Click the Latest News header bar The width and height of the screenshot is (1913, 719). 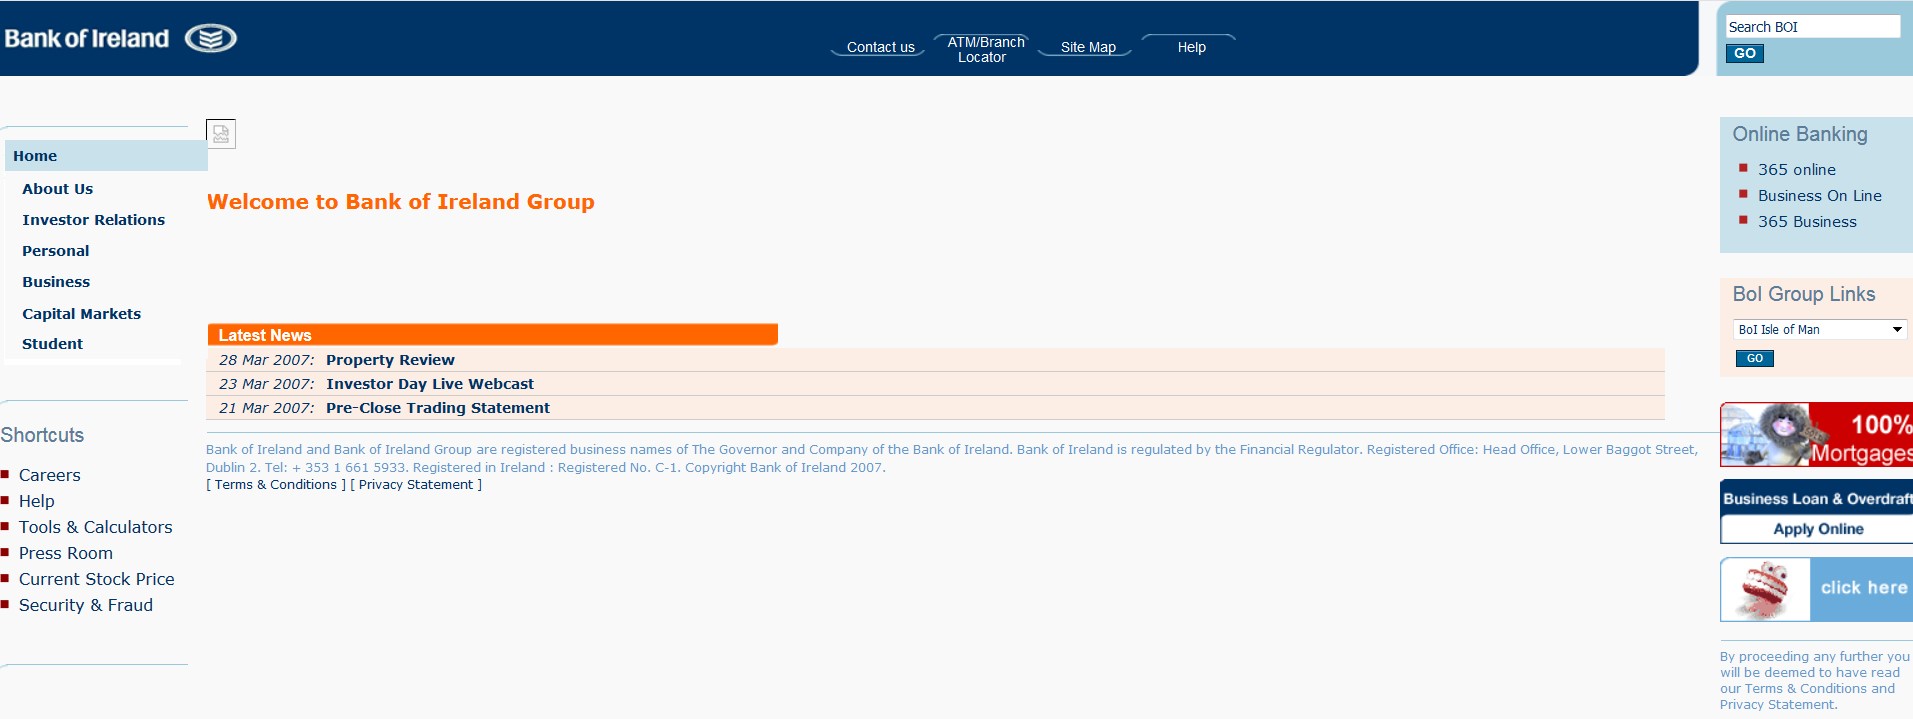(492, 335)
